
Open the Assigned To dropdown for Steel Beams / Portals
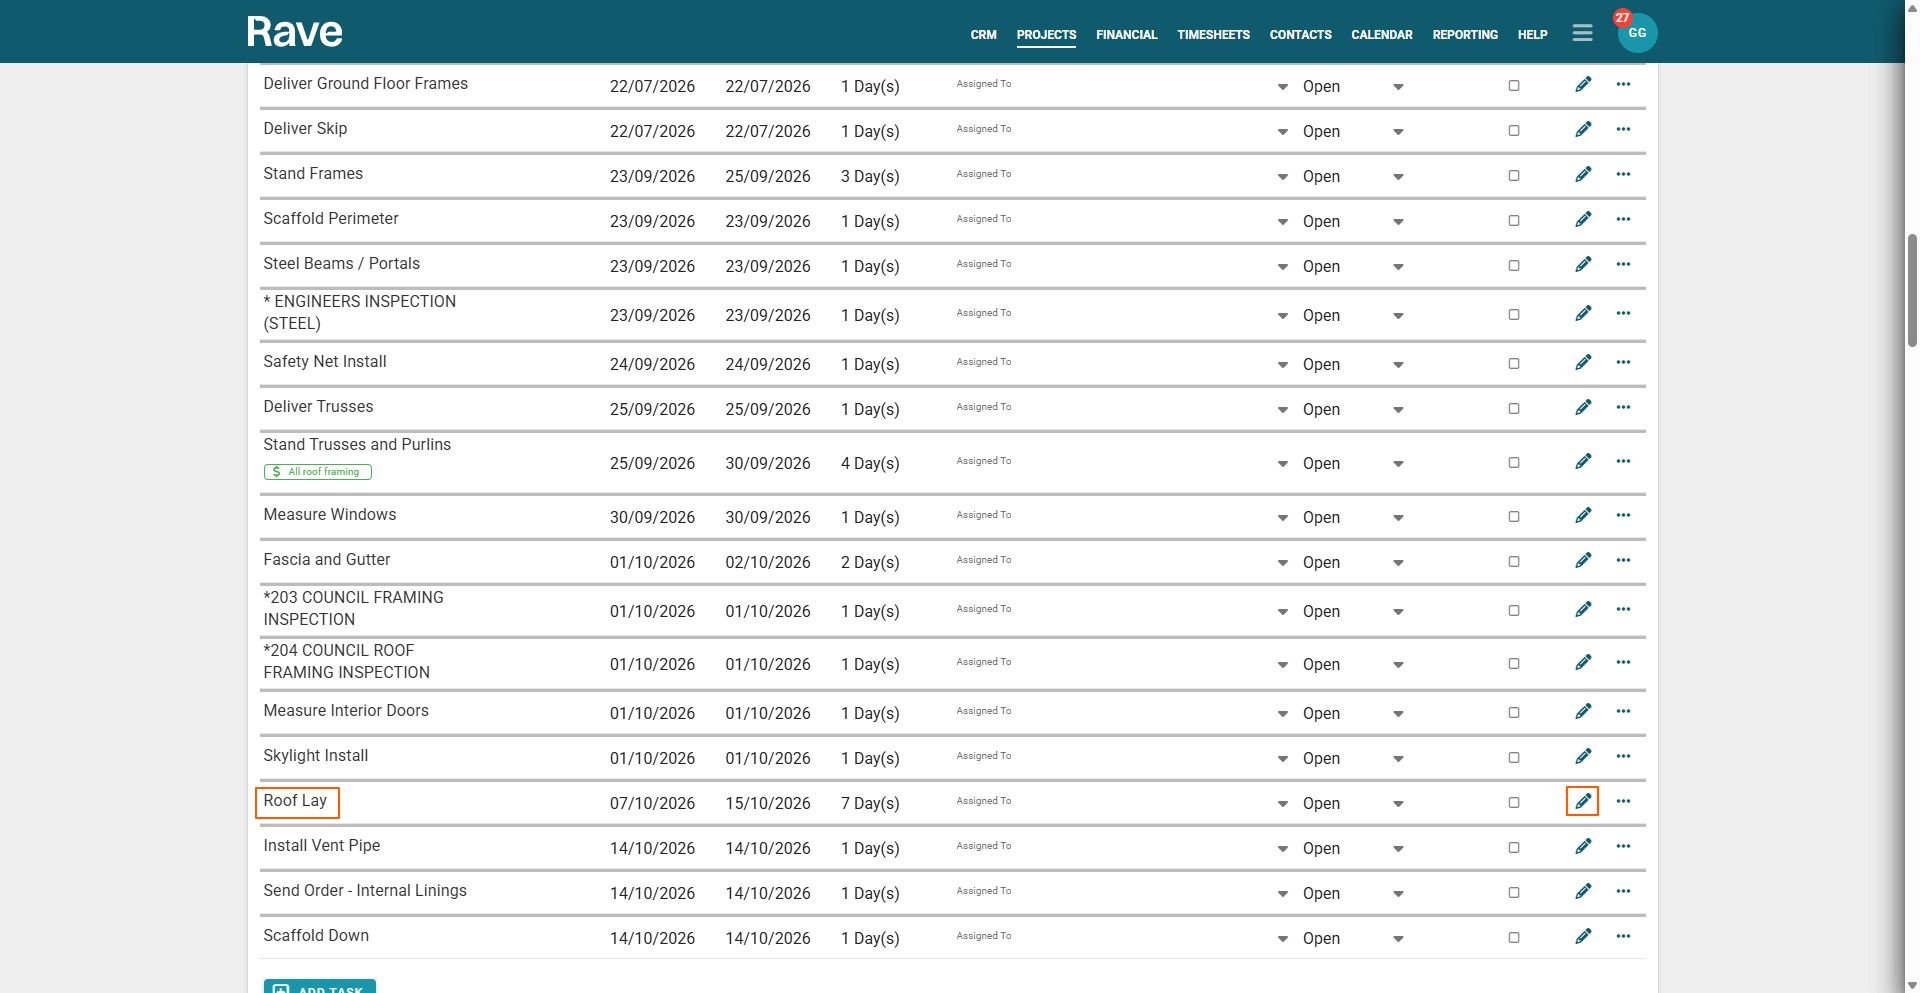pyautogui.click(x=1282, y=267)
